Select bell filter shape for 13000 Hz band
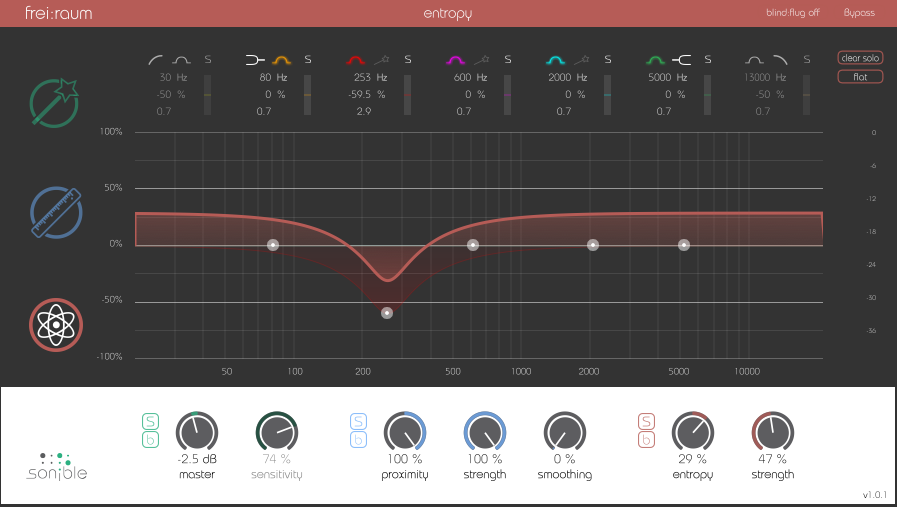Image resolution: width=897 pixels, height=507 pixels. pos(755,60)
